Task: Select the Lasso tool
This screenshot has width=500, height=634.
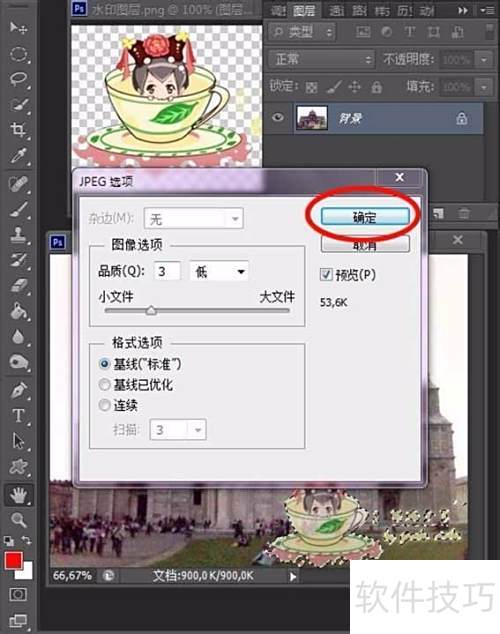Action: [18, 79]
